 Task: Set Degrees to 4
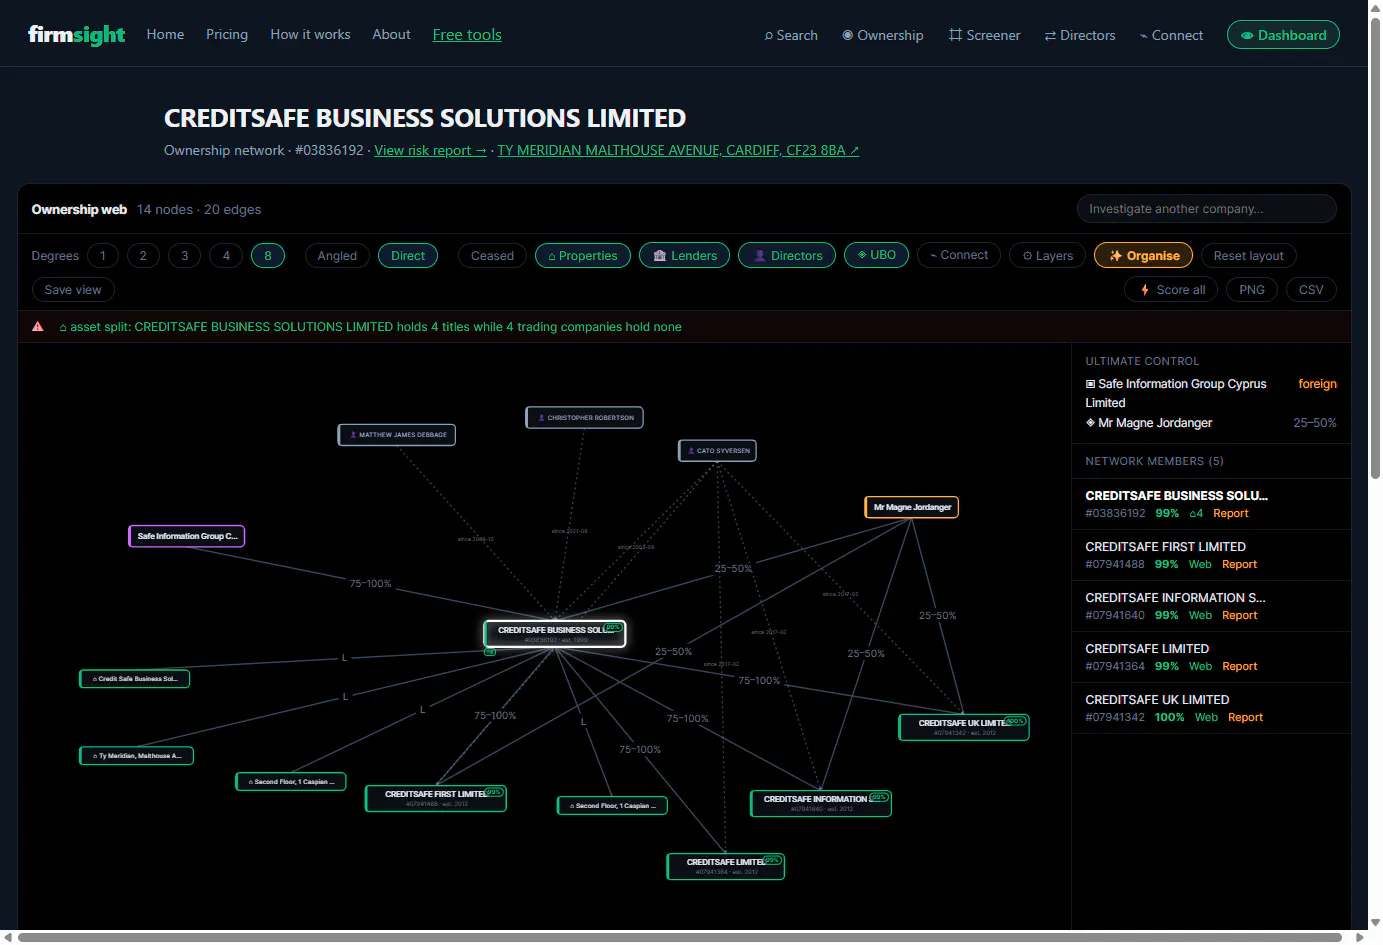[226, 256]
